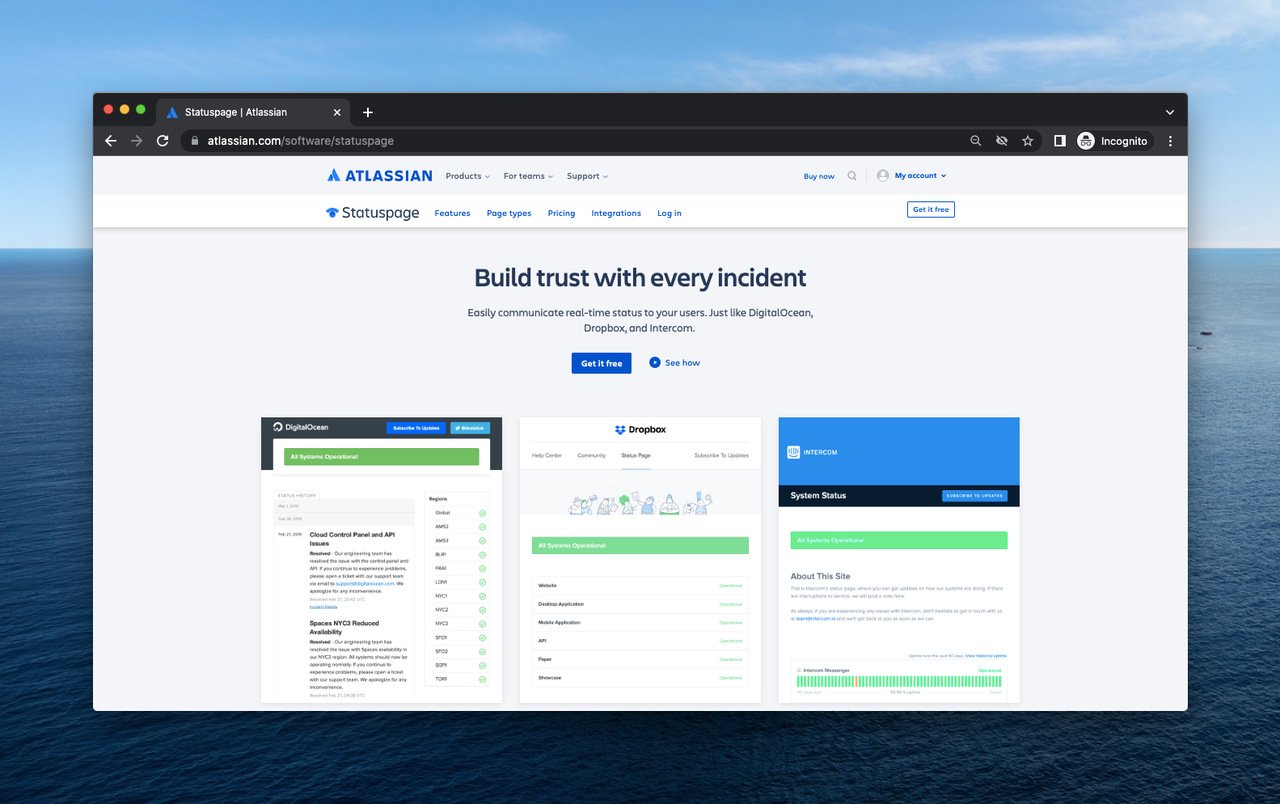
Task: Toggle the browser side panel icon
Action: tap(1059, 141)
